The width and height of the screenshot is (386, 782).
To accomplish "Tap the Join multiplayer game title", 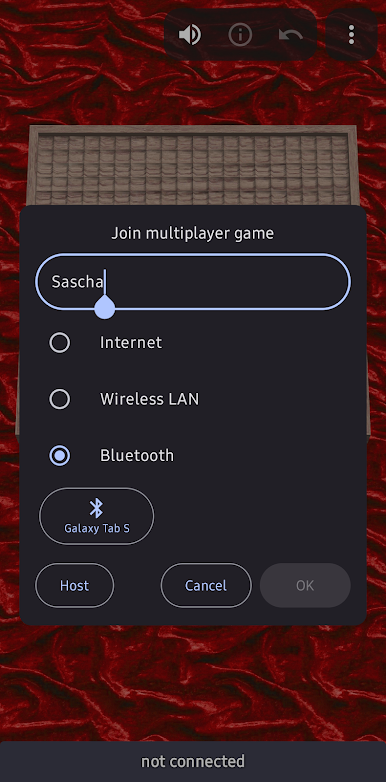I will pyautogui.click(x=193, y=233).
